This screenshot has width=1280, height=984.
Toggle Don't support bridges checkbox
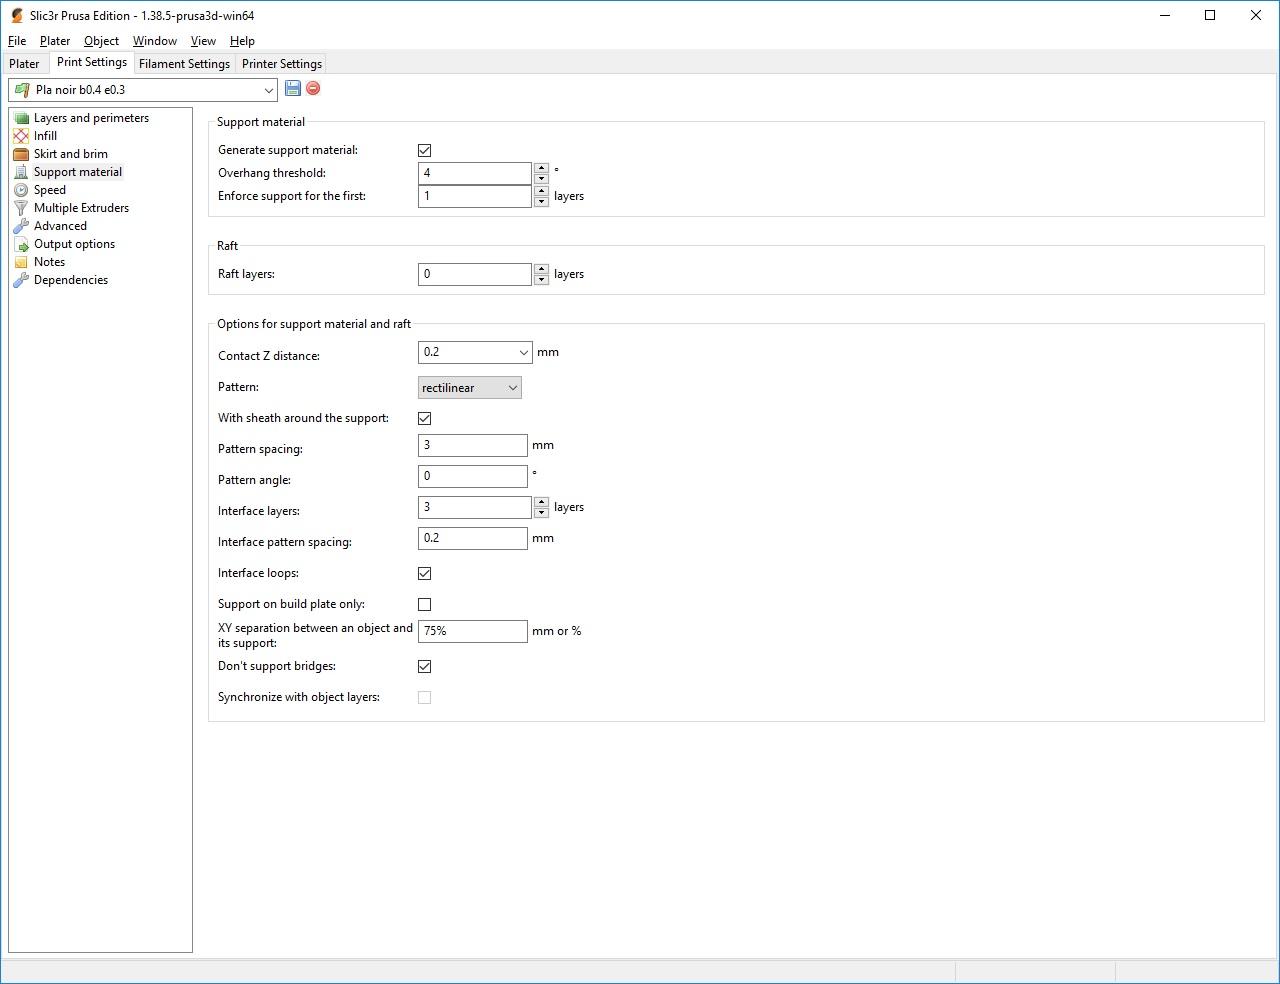click(x=424, y=666)
